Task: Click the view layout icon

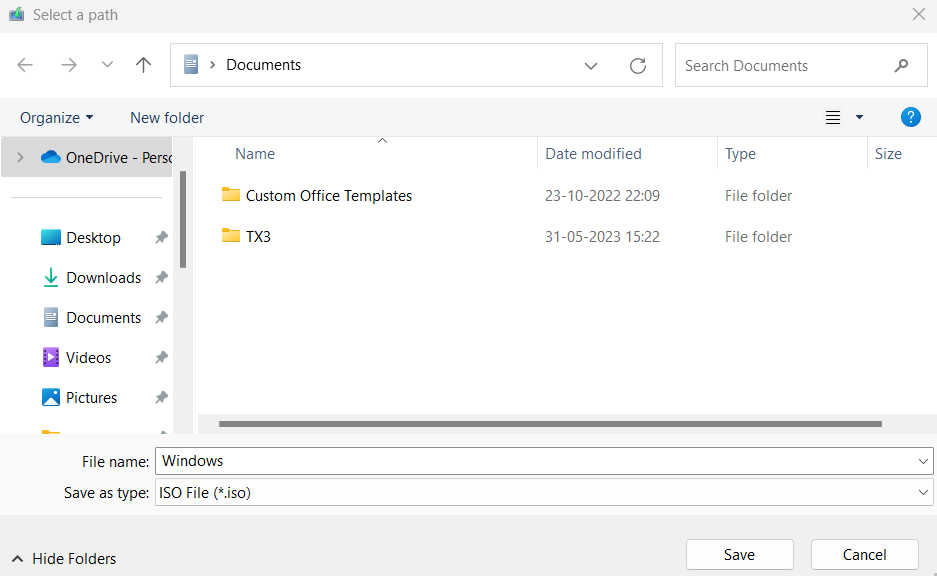Action: [x=832, y=118]
